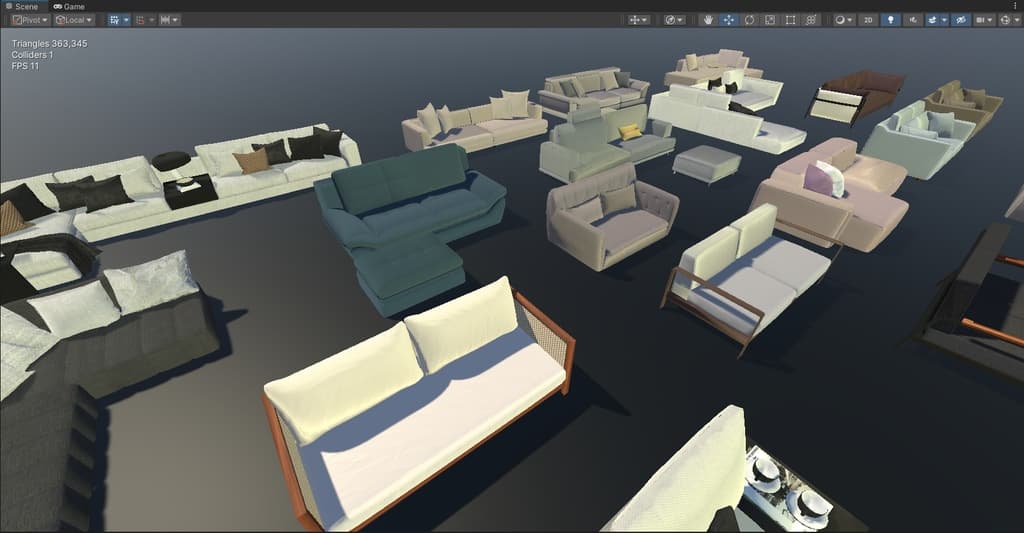Click the Triangles 363,345 stat

tap(49, 44)
